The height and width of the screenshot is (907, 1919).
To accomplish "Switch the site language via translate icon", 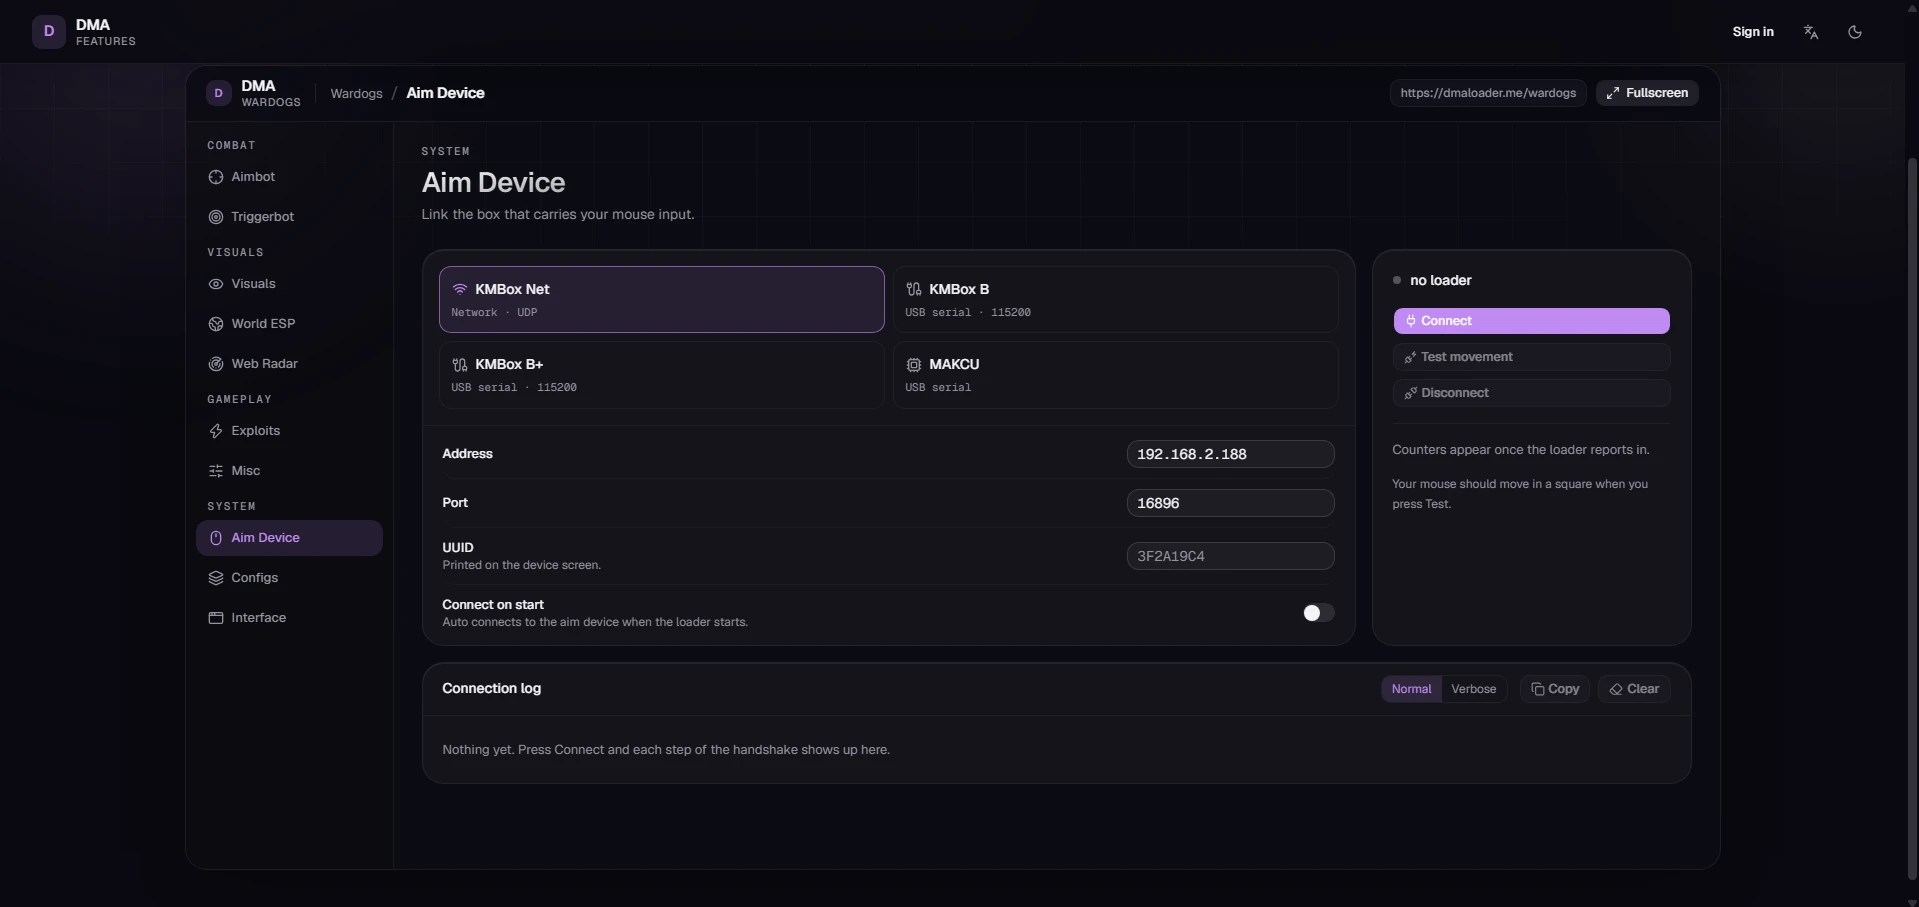I will point(1811,32).
